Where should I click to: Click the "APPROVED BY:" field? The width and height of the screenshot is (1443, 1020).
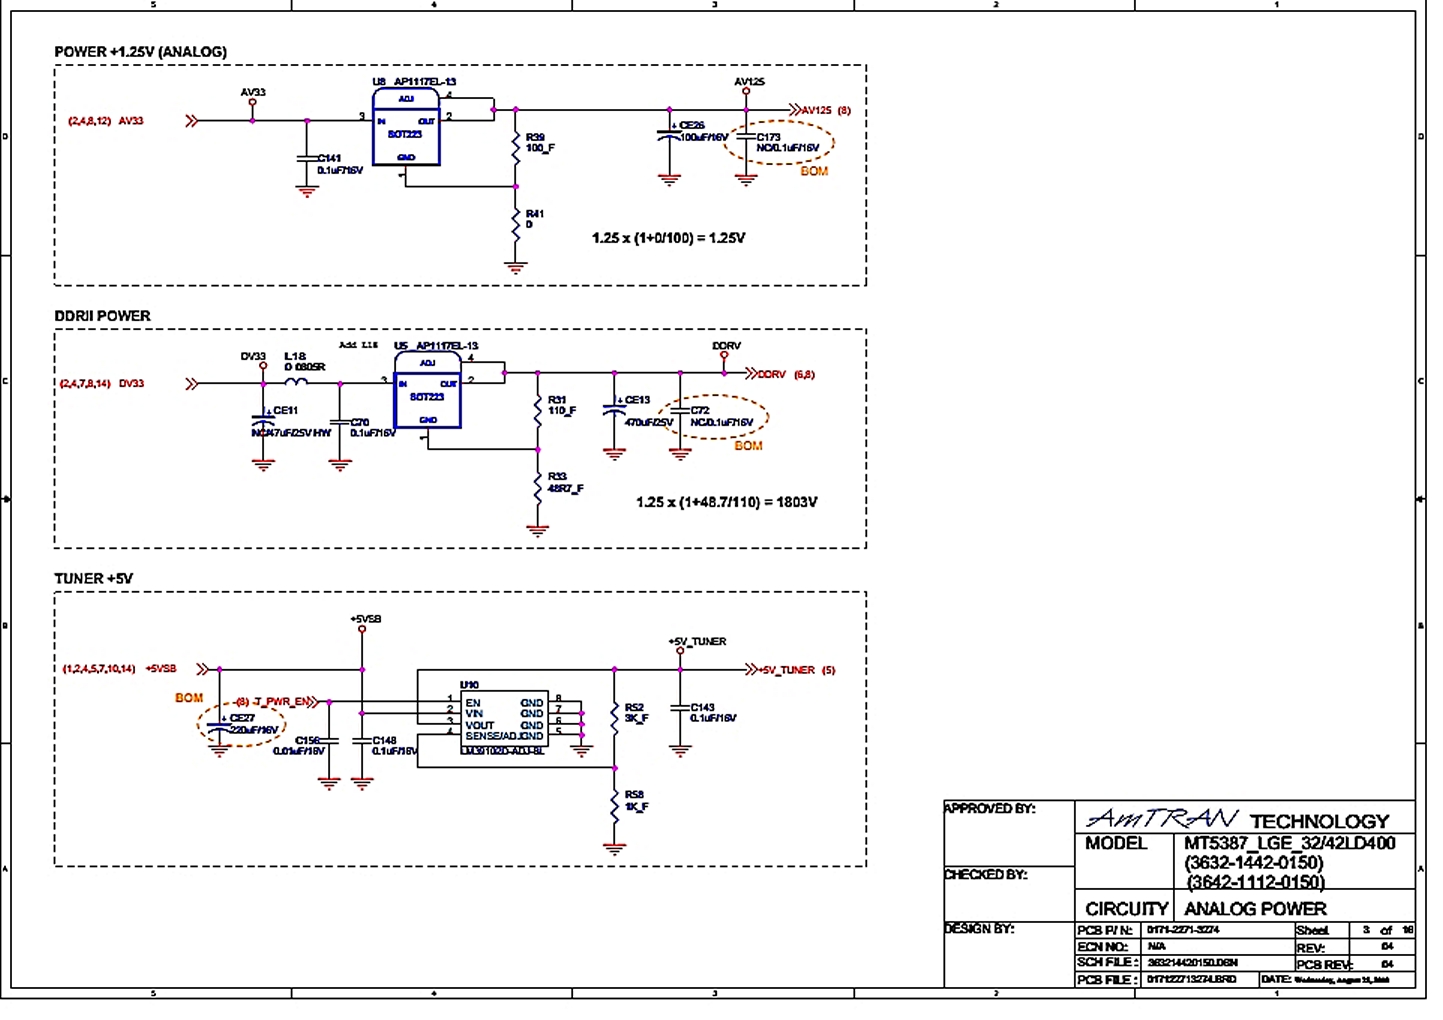click(990, 808)
